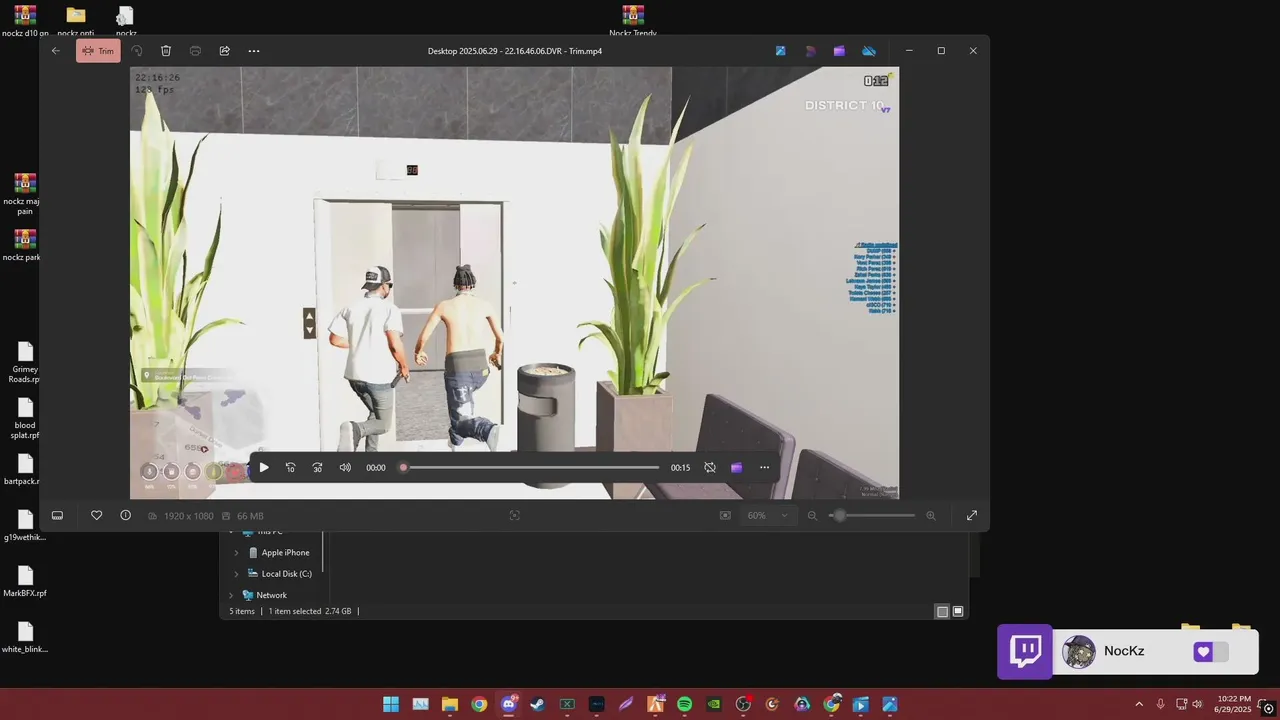Screen dimensions: 1280x720
Task: Click NocKz avatar in Twitch notification
Action: [x=1079, y=652]
